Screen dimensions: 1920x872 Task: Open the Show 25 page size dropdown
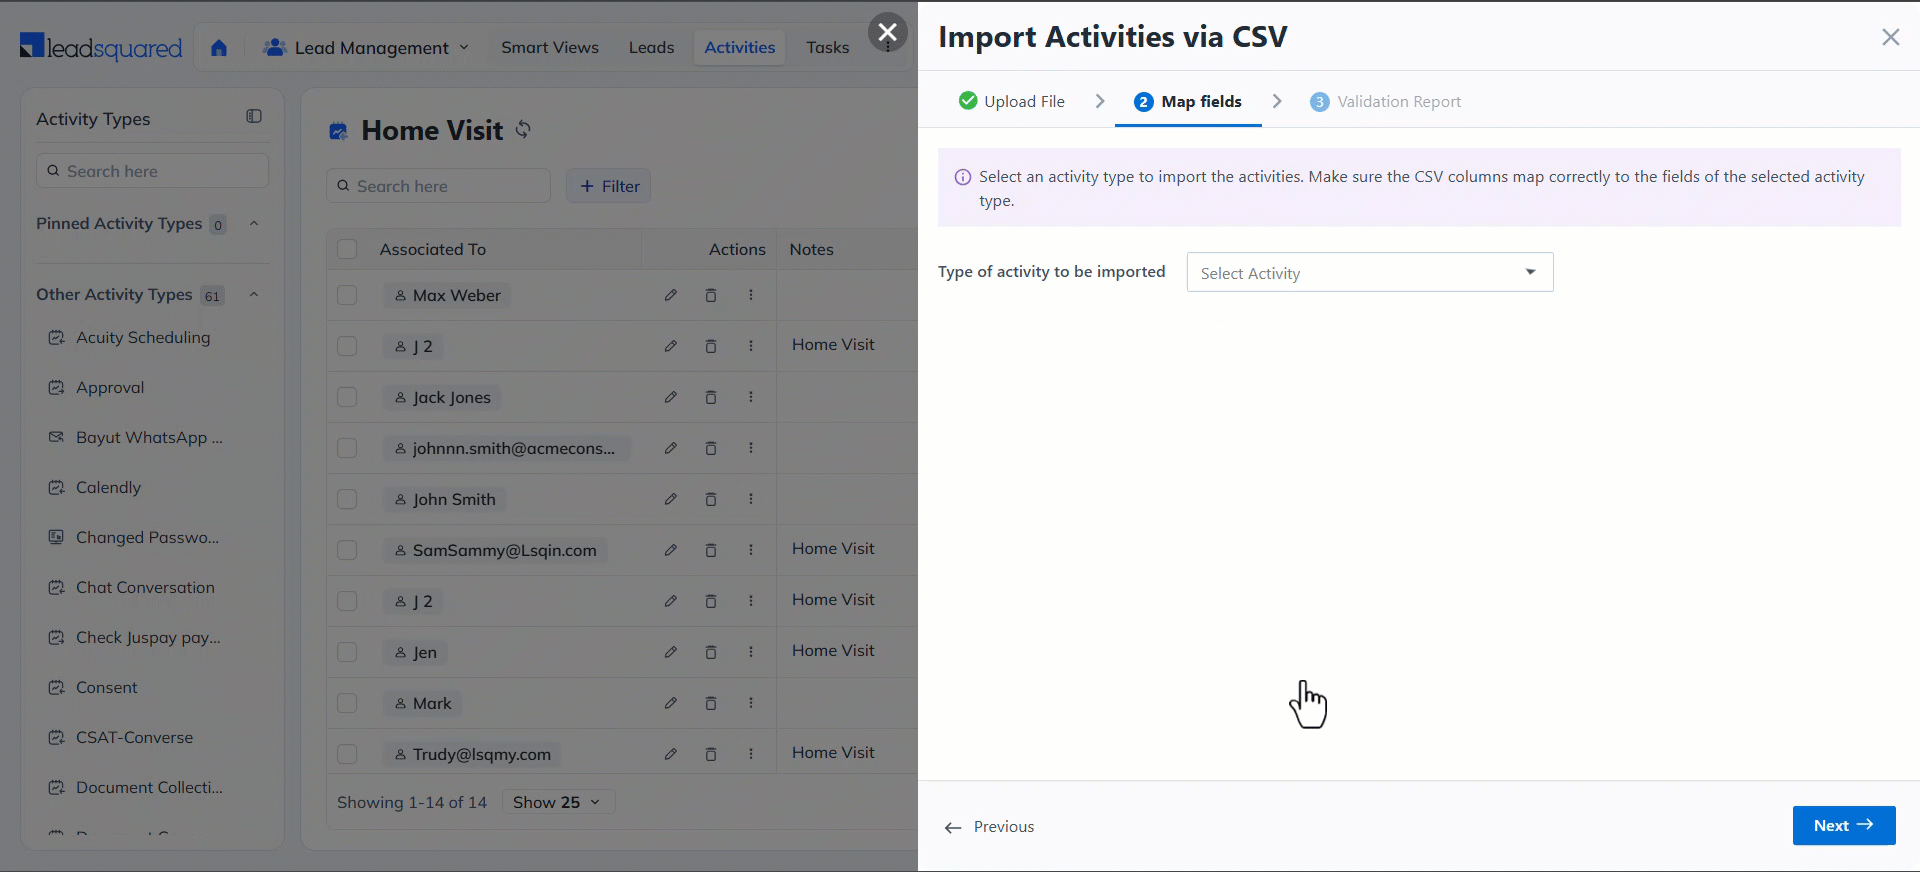click(x=557, y=802)
